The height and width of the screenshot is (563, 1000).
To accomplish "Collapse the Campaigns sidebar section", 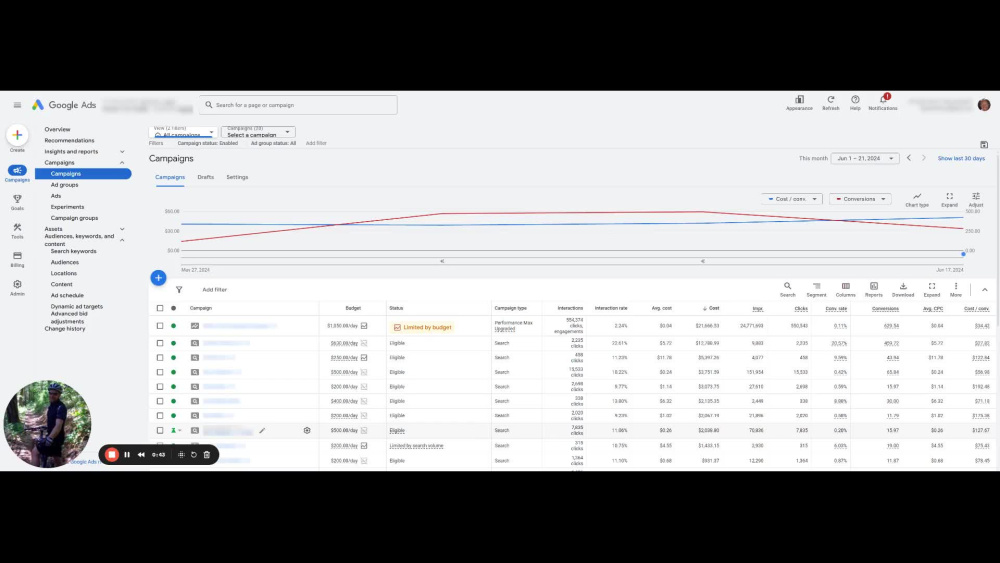I will pos(122,163).
